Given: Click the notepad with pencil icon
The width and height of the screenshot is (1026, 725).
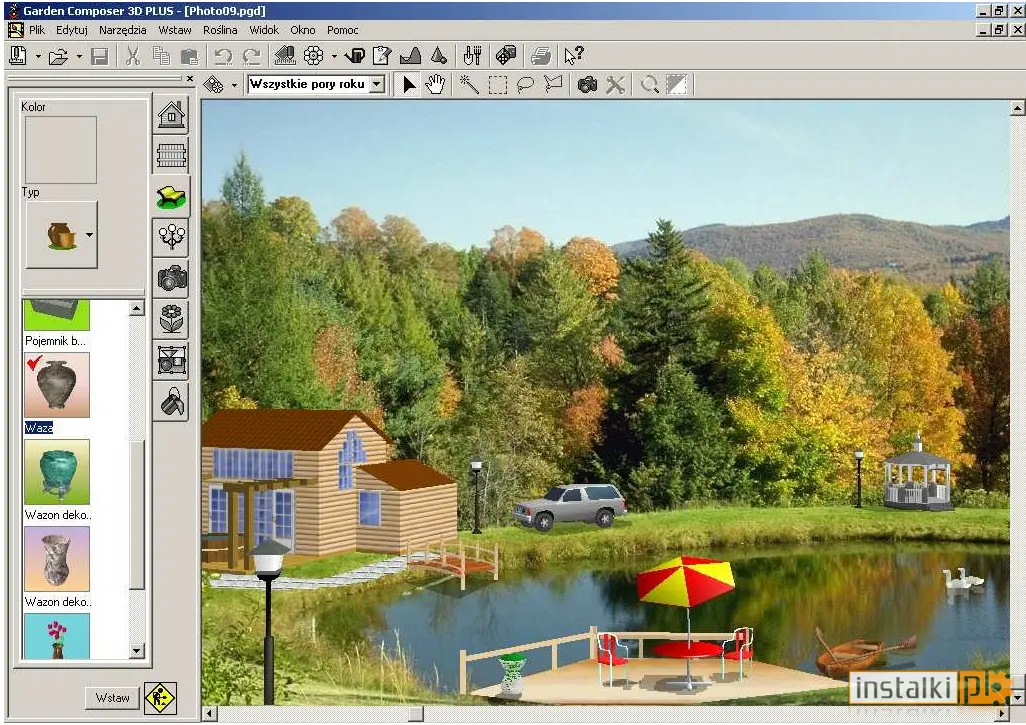Looking at the screenshot, I should coord(381,56).
